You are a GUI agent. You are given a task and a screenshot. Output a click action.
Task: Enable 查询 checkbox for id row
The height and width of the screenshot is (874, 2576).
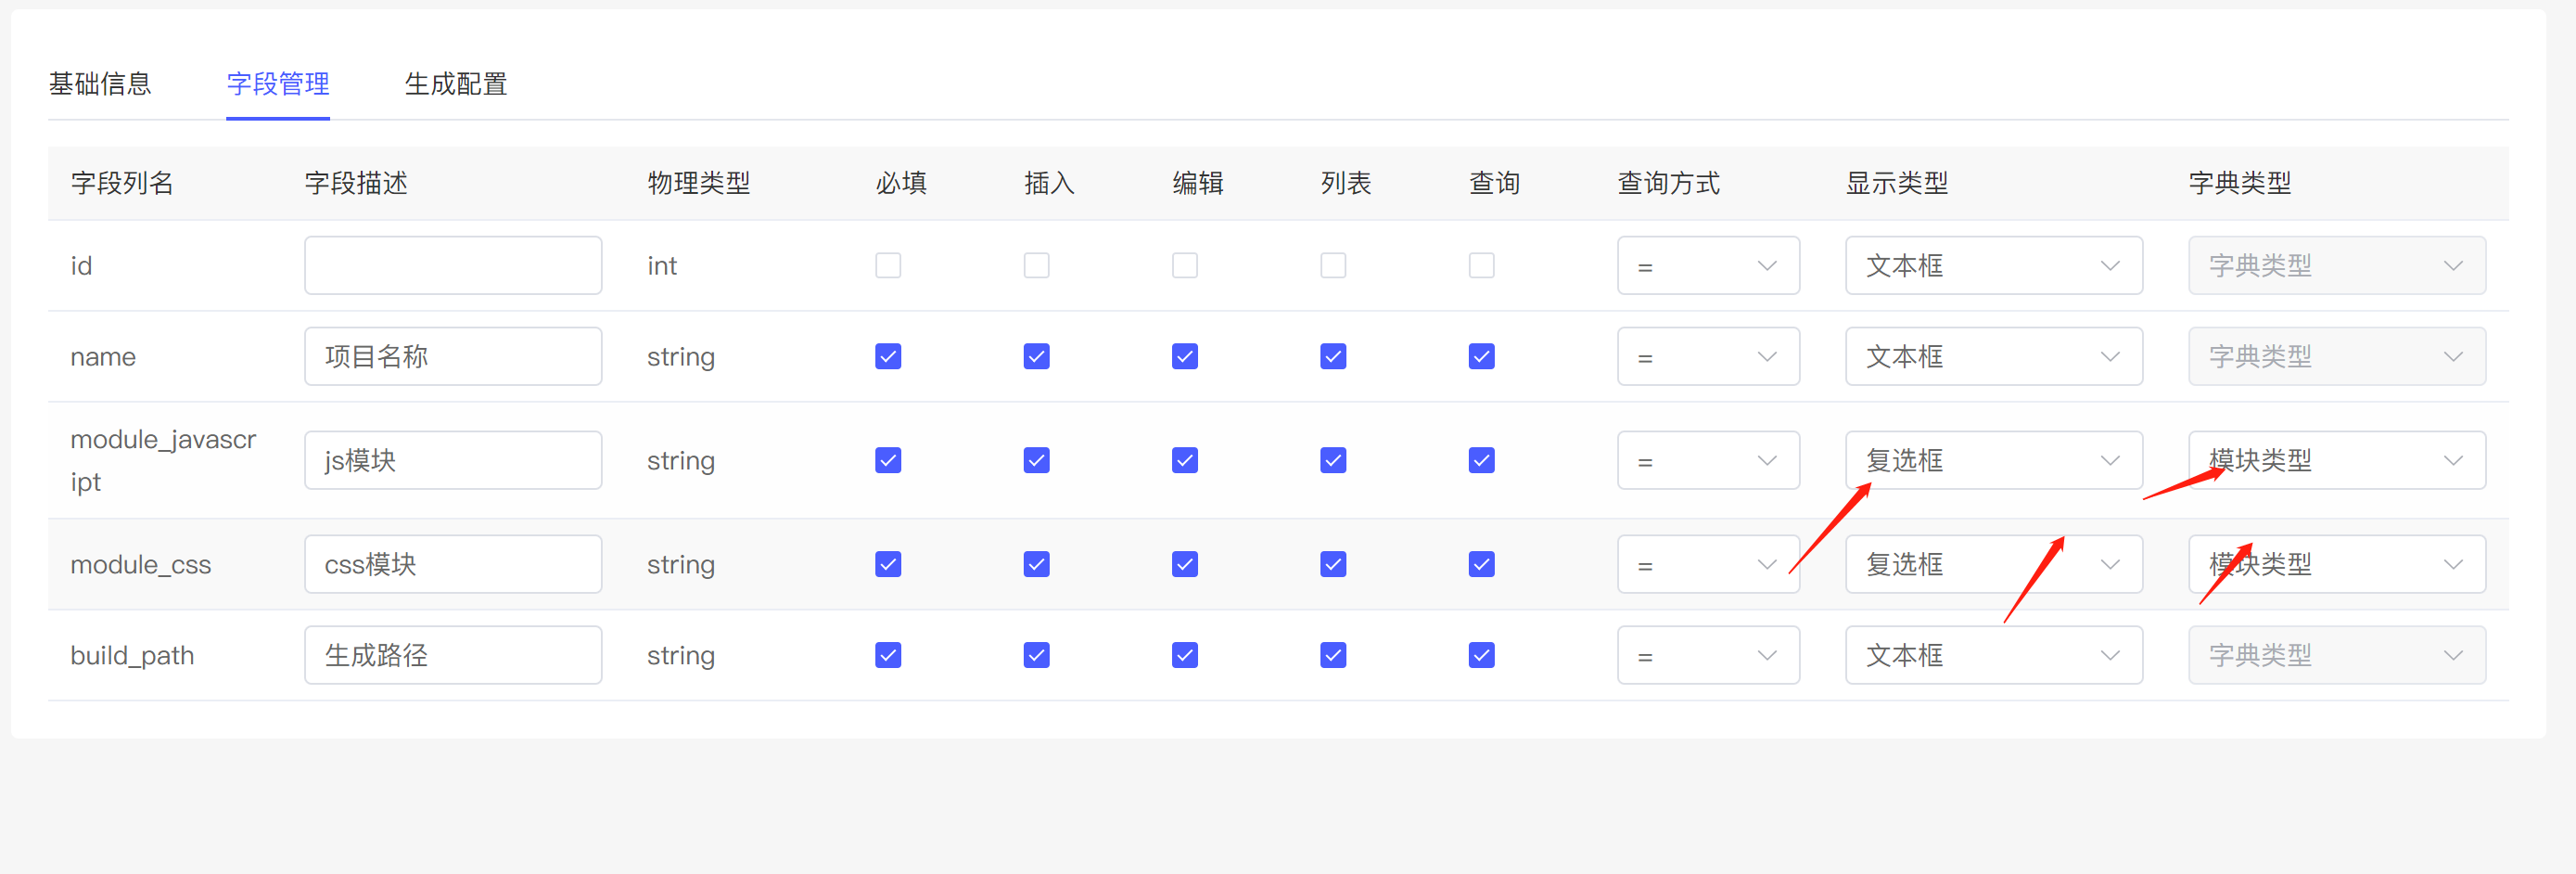(1482, 265)
